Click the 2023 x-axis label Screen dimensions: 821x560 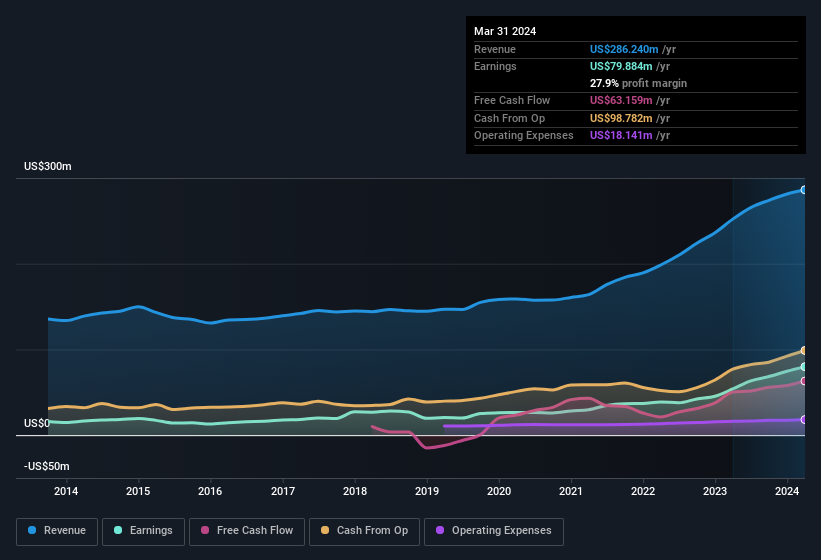(x=715, y=491)
